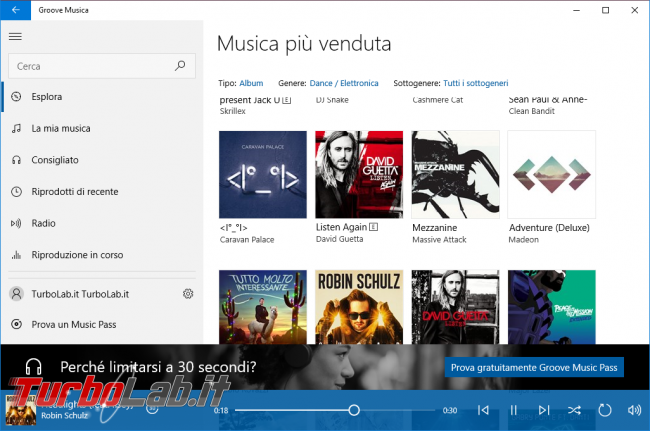Open artist David Guetta

(339, 239)
